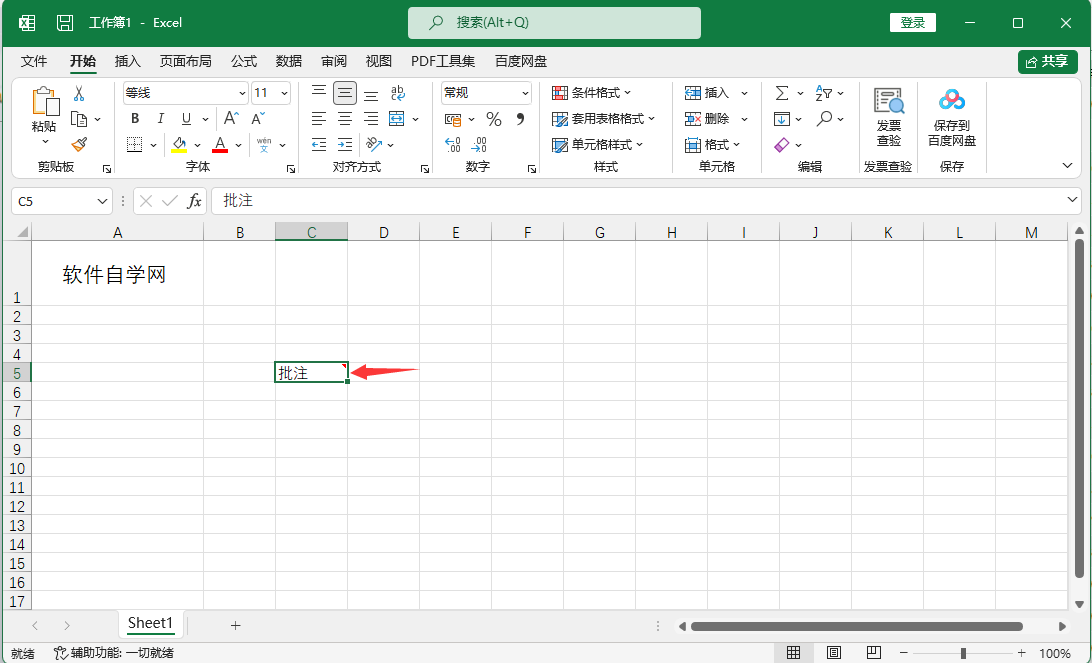Click the zoom slider handle
1092x663 pixels.
click(x=963, y=653)
